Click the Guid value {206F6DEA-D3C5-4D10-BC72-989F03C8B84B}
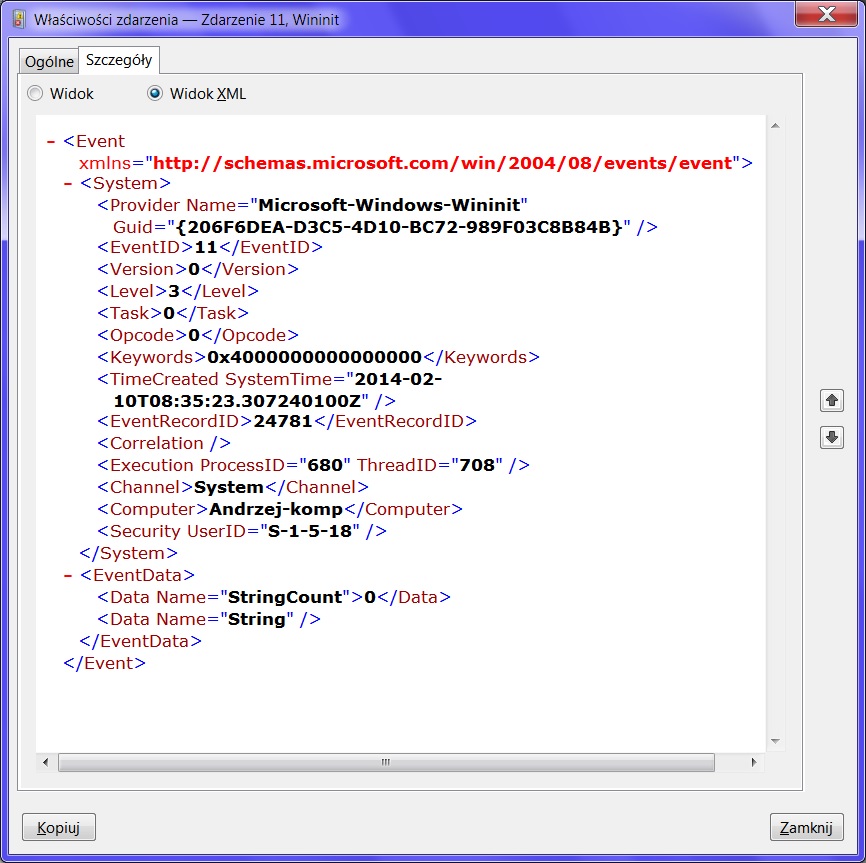Viewport: 866px width, 863px height. 399,227
